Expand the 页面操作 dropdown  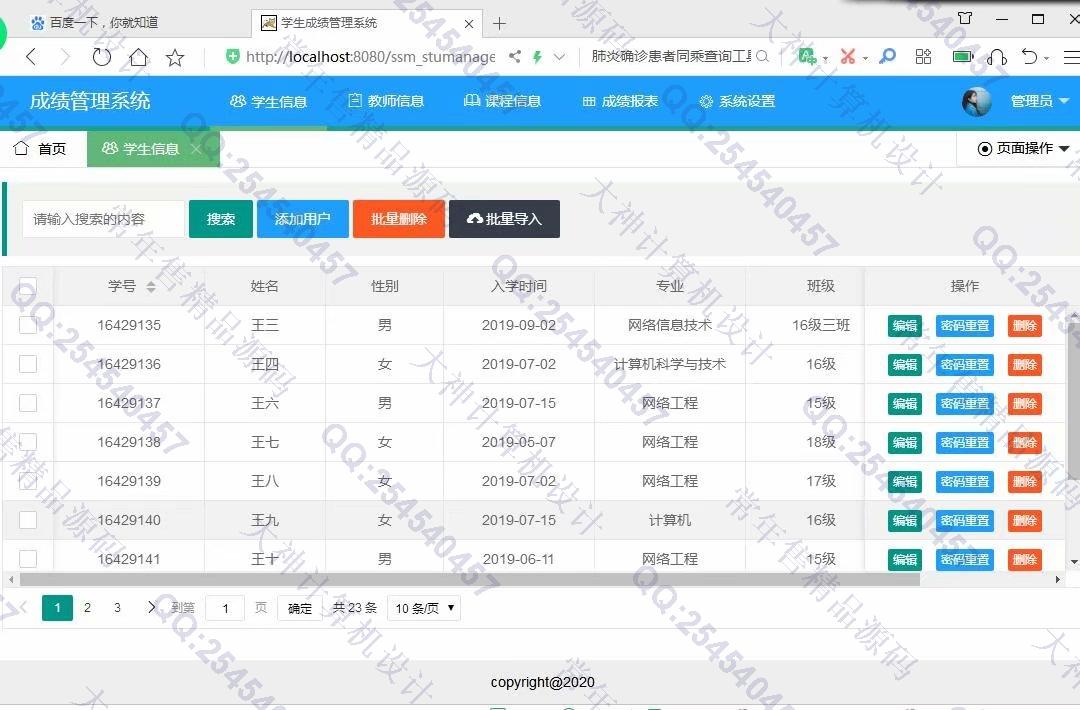pos(1023,148)
